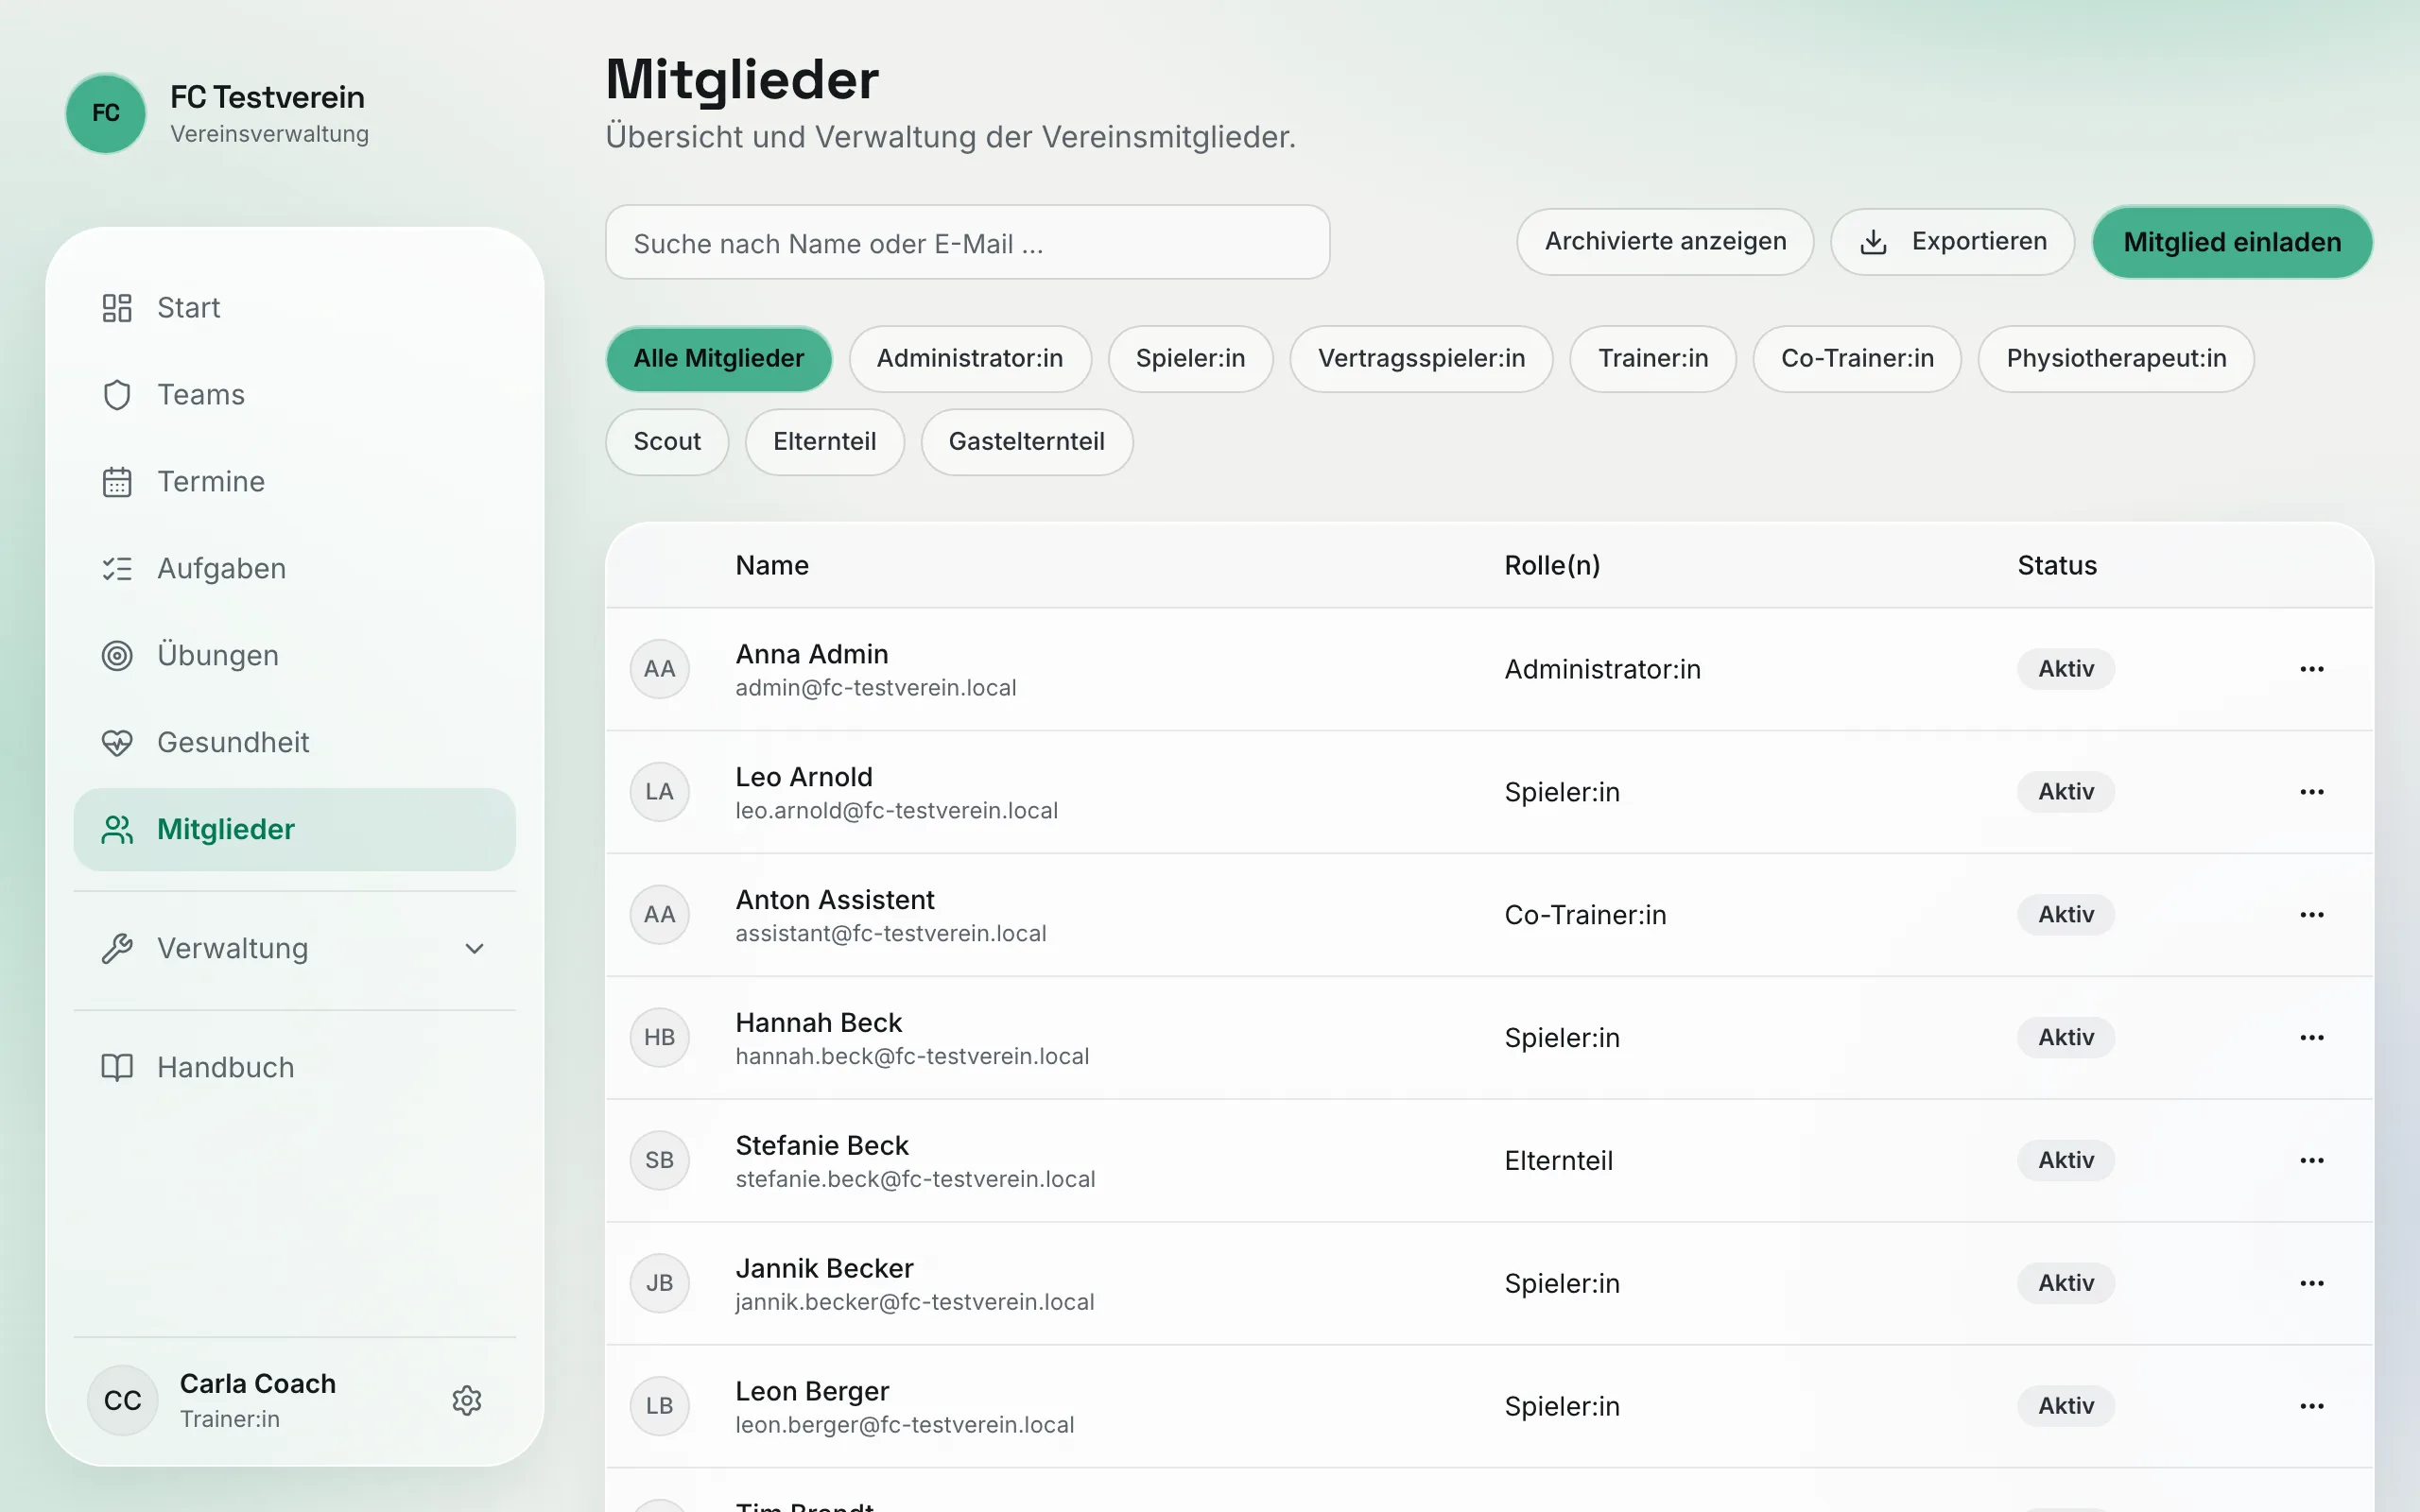The width and height of the screenshot is (2420, 1512).
Task: Filter by Physiotherapeut:in role
Action: tap(2116, 359)
